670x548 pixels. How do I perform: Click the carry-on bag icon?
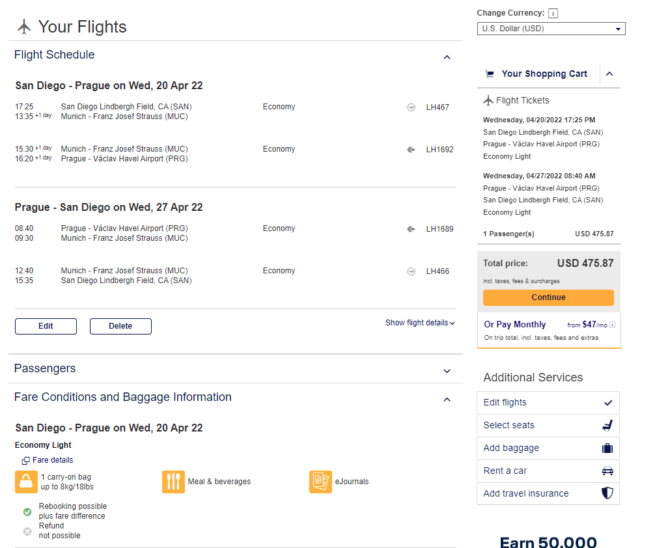click(26, 482)
